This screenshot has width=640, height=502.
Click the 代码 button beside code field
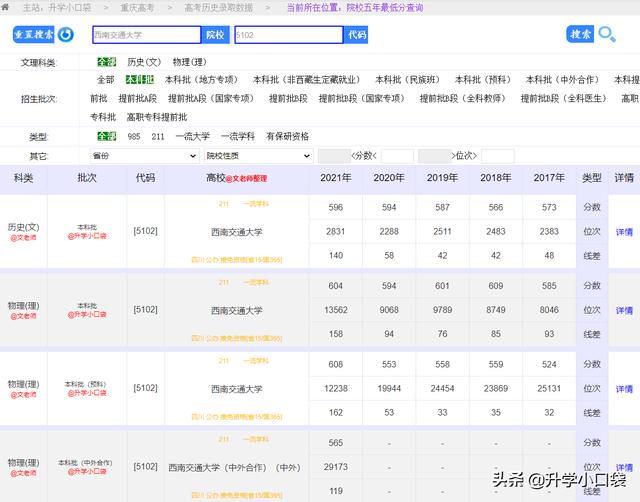[356, 35]
